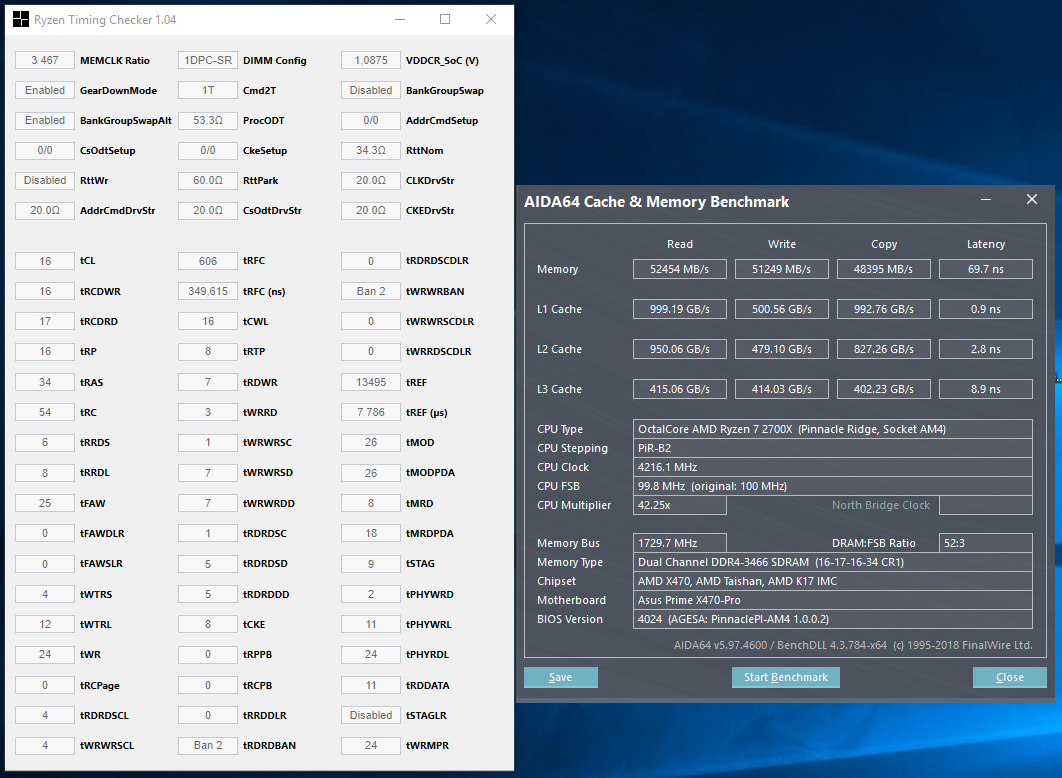Screen dimensions: 1062x778
Task: Click the tRAS 34 value field
Action: click(x=45, y=382)
